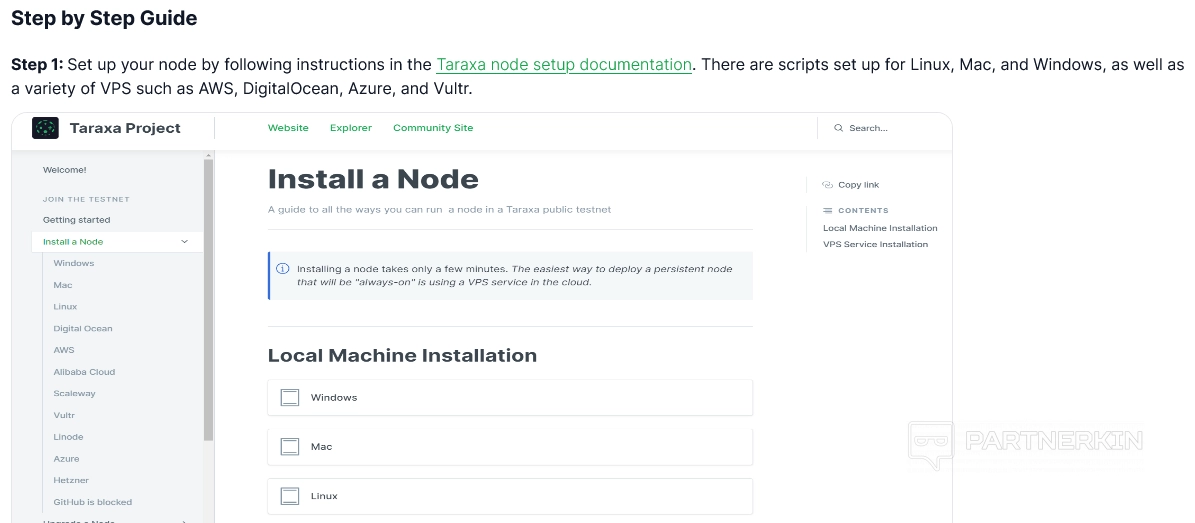
Task: Open the Digital Ocean sidebar entry
Action: [82, 329]
